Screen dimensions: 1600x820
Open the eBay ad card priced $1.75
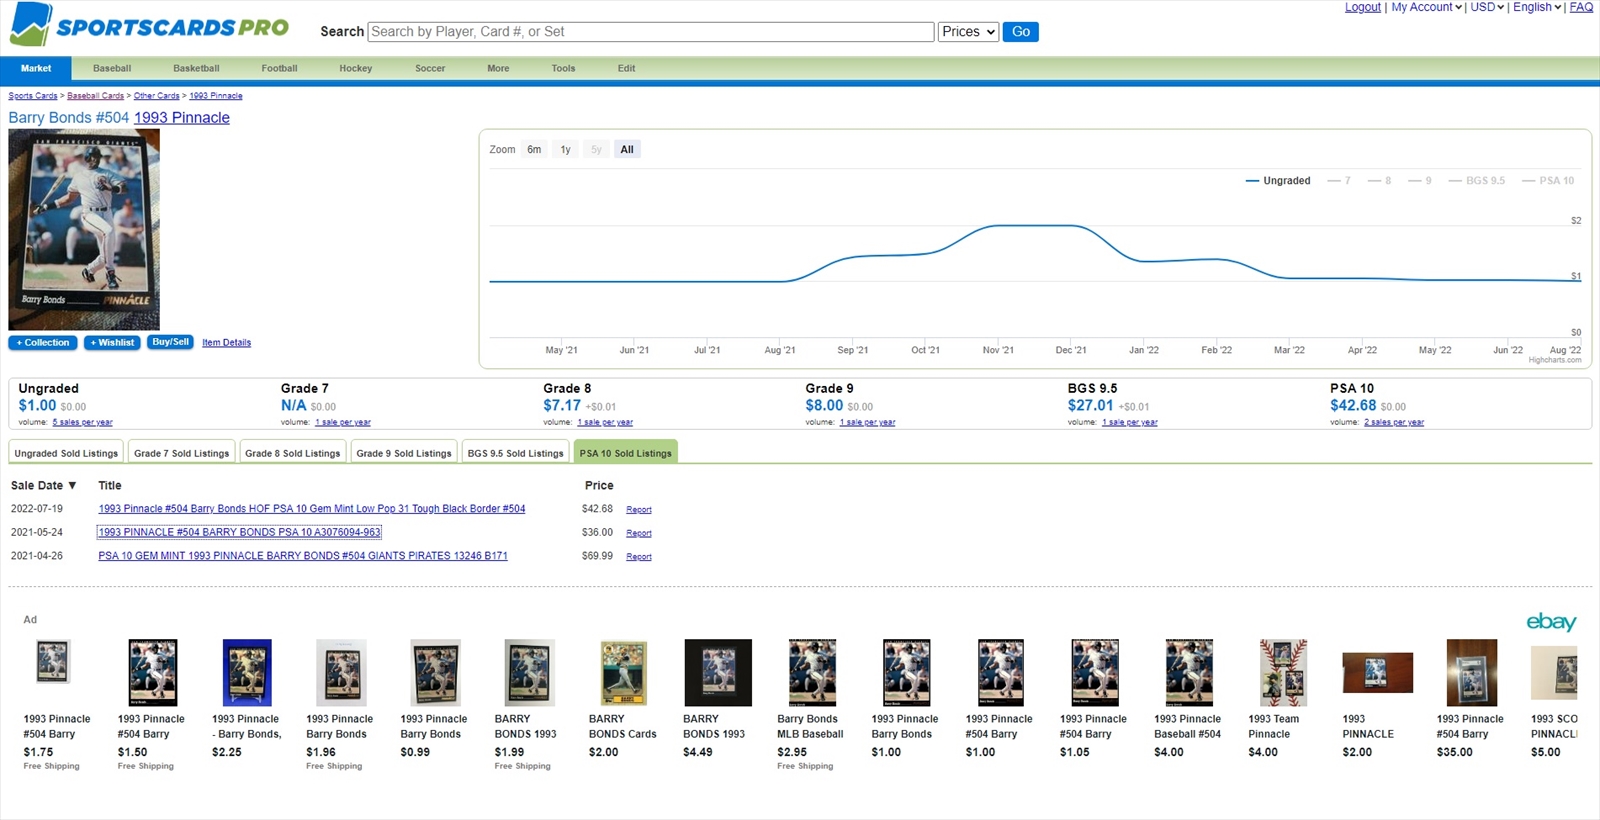point(57,704)
